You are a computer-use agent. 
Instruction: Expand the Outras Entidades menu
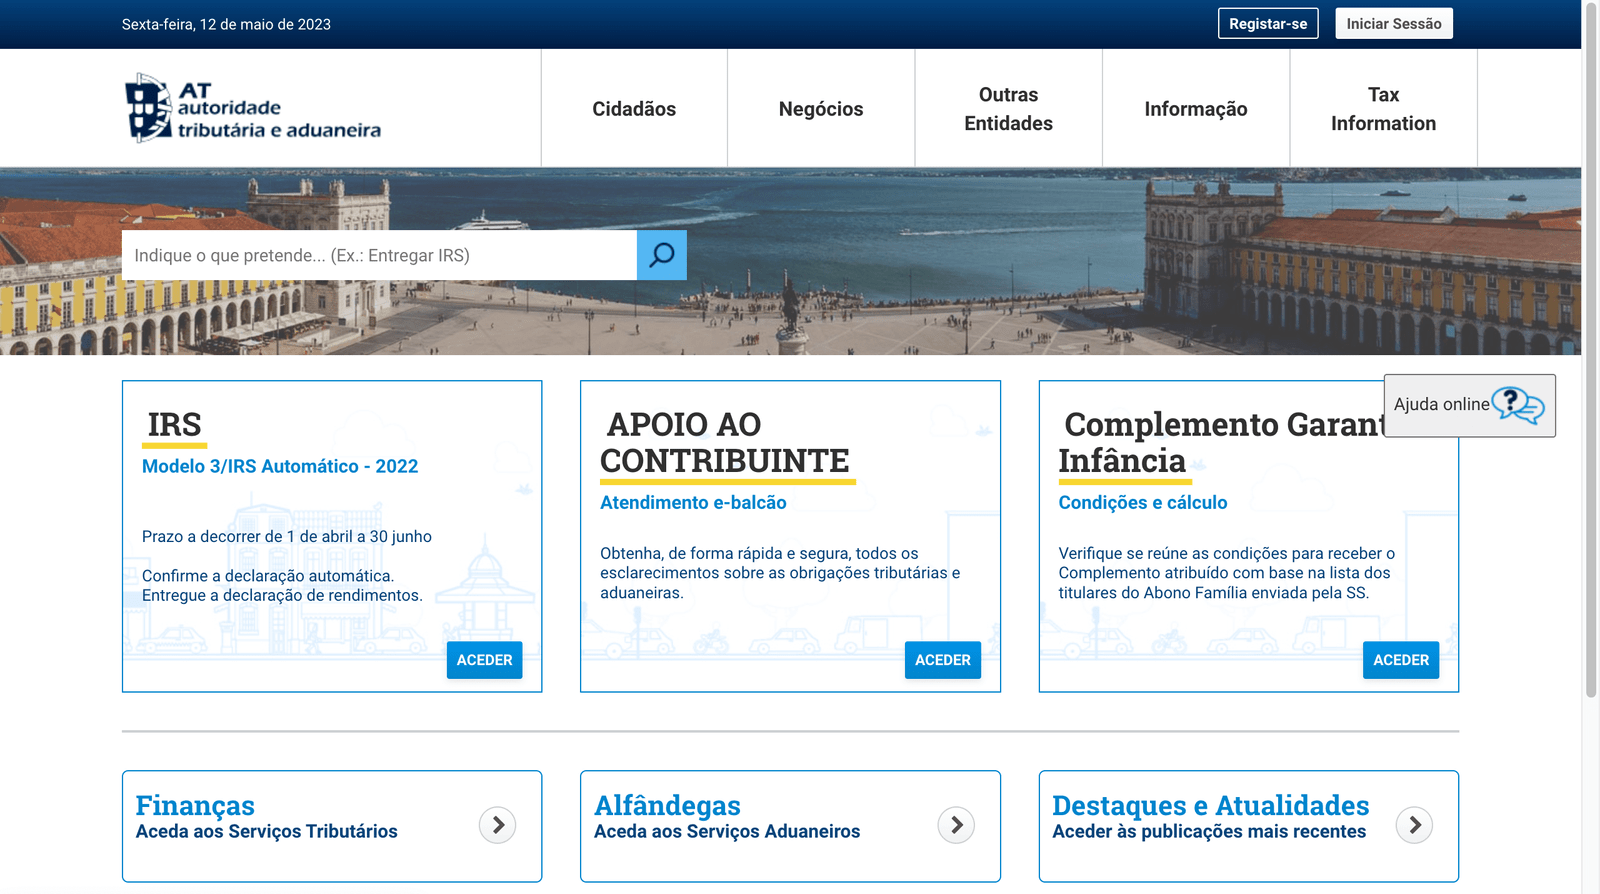click(x=1008, y=109)
